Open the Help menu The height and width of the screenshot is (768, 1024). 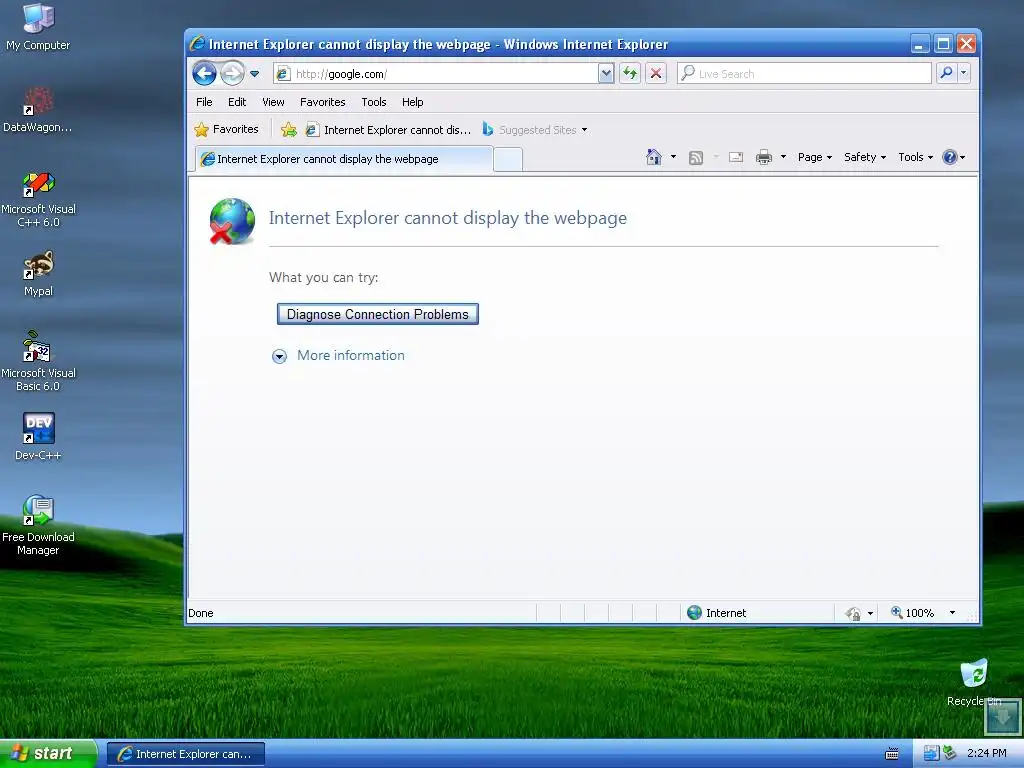[412, 102]
